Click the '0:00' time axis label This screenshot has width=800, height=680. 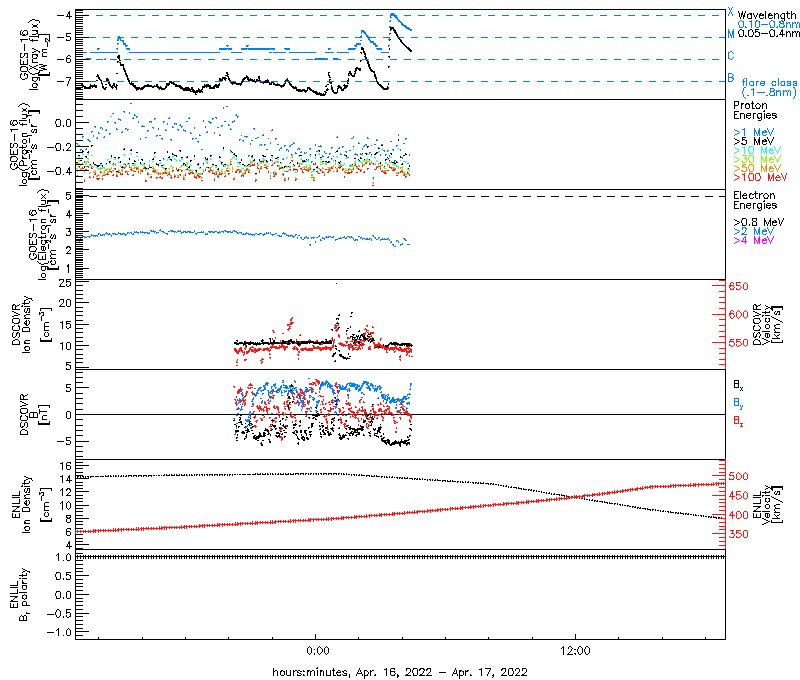pyautogui.click(x=317, y=650)
